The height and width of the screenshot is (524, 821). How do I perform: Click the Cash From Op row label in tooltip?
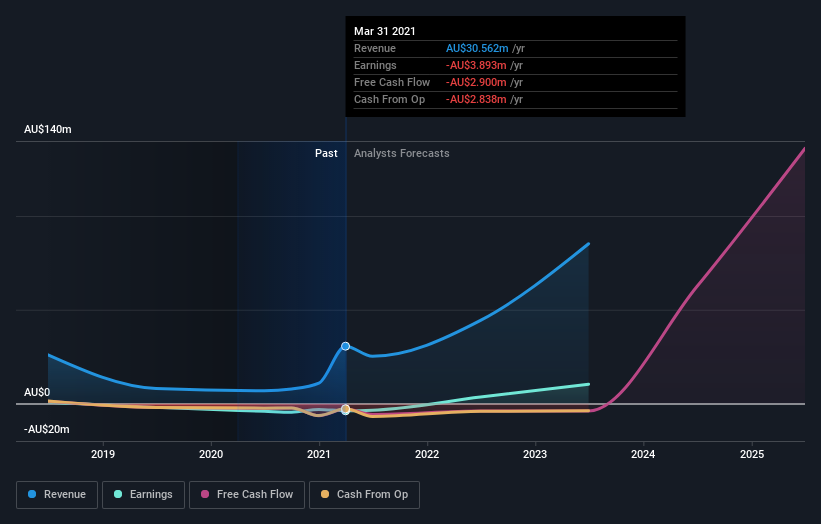390,99
